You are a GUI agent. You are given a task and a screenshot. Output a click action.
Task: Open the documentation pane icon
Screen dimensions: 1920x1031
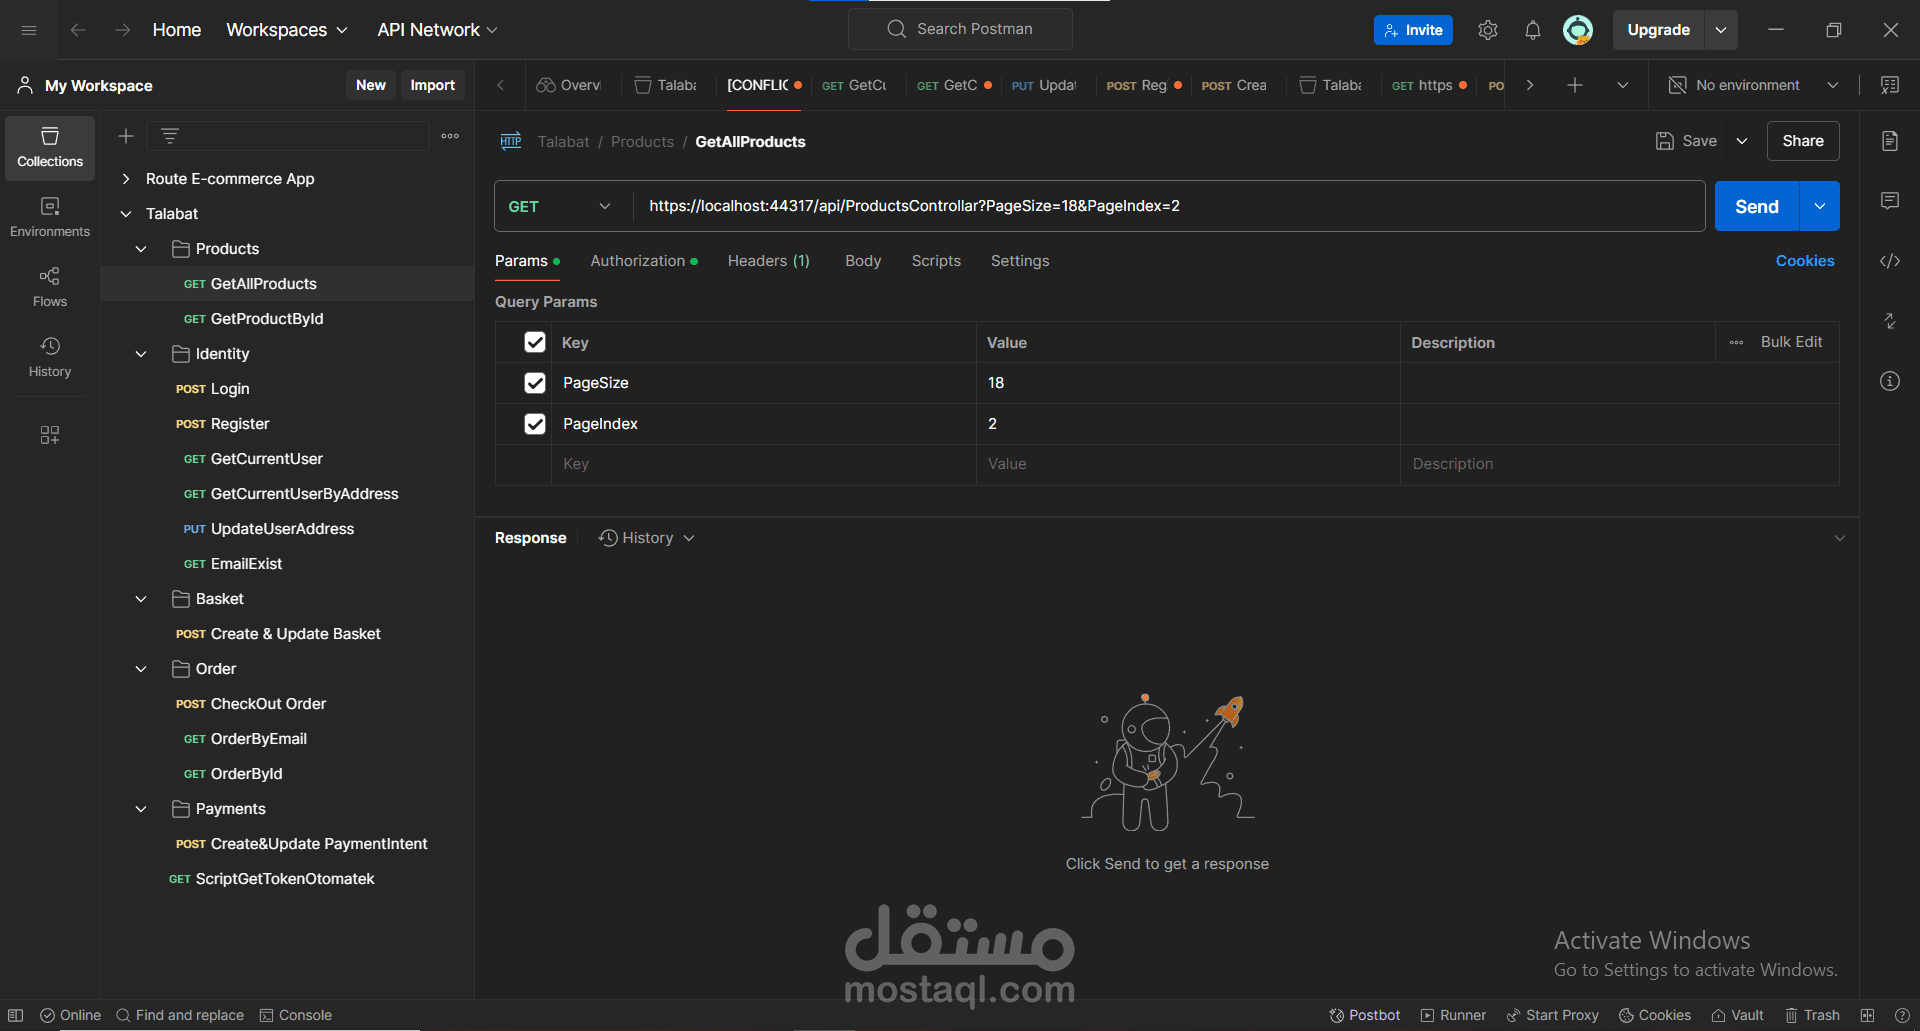(1890, 141)
